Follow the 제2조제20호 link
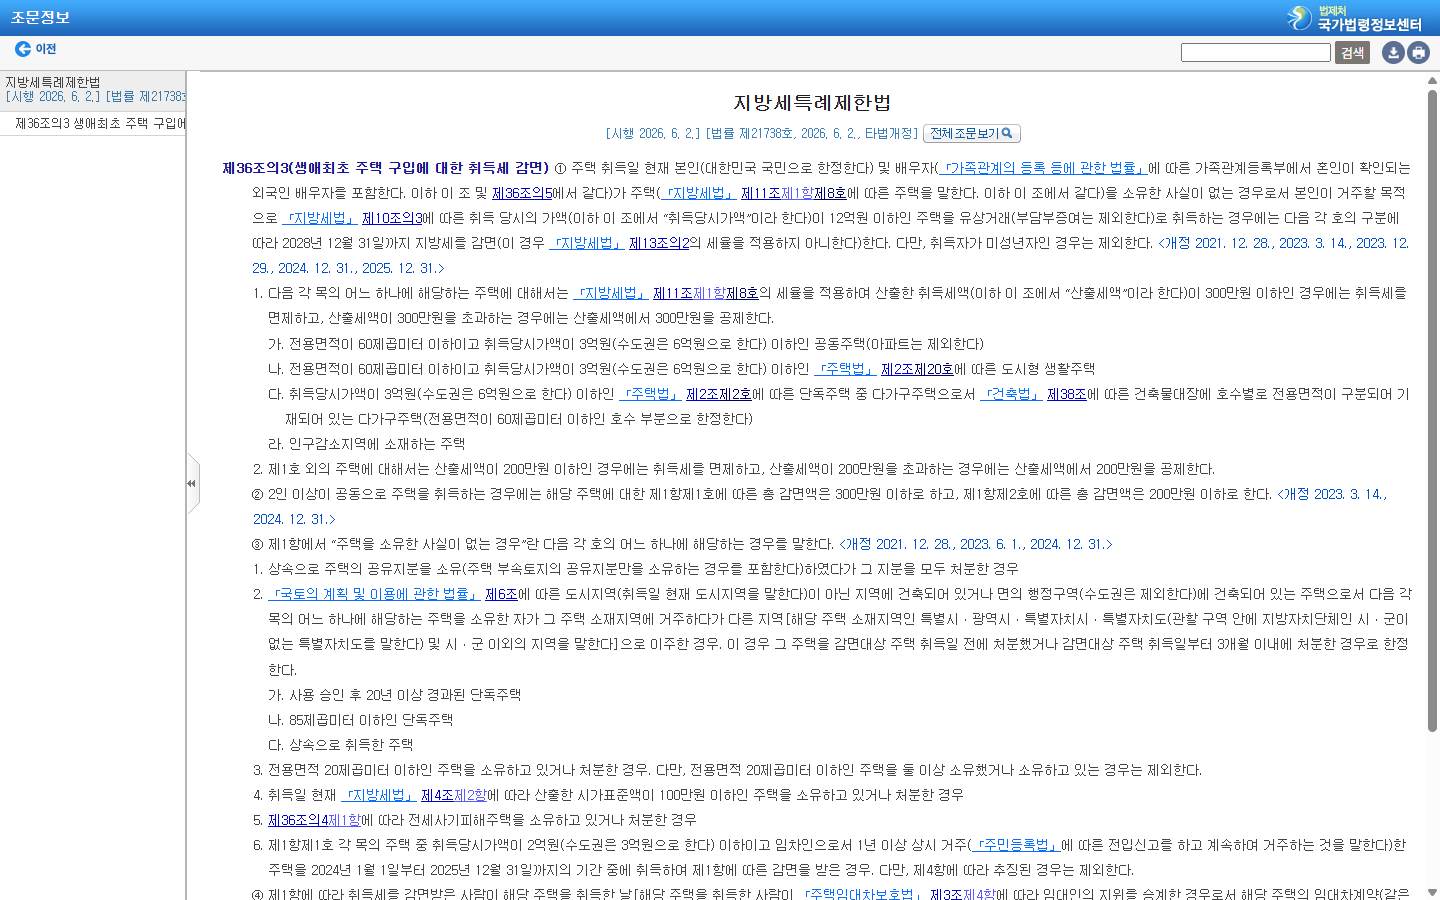1440x900 pixels. tap(917, 369)
